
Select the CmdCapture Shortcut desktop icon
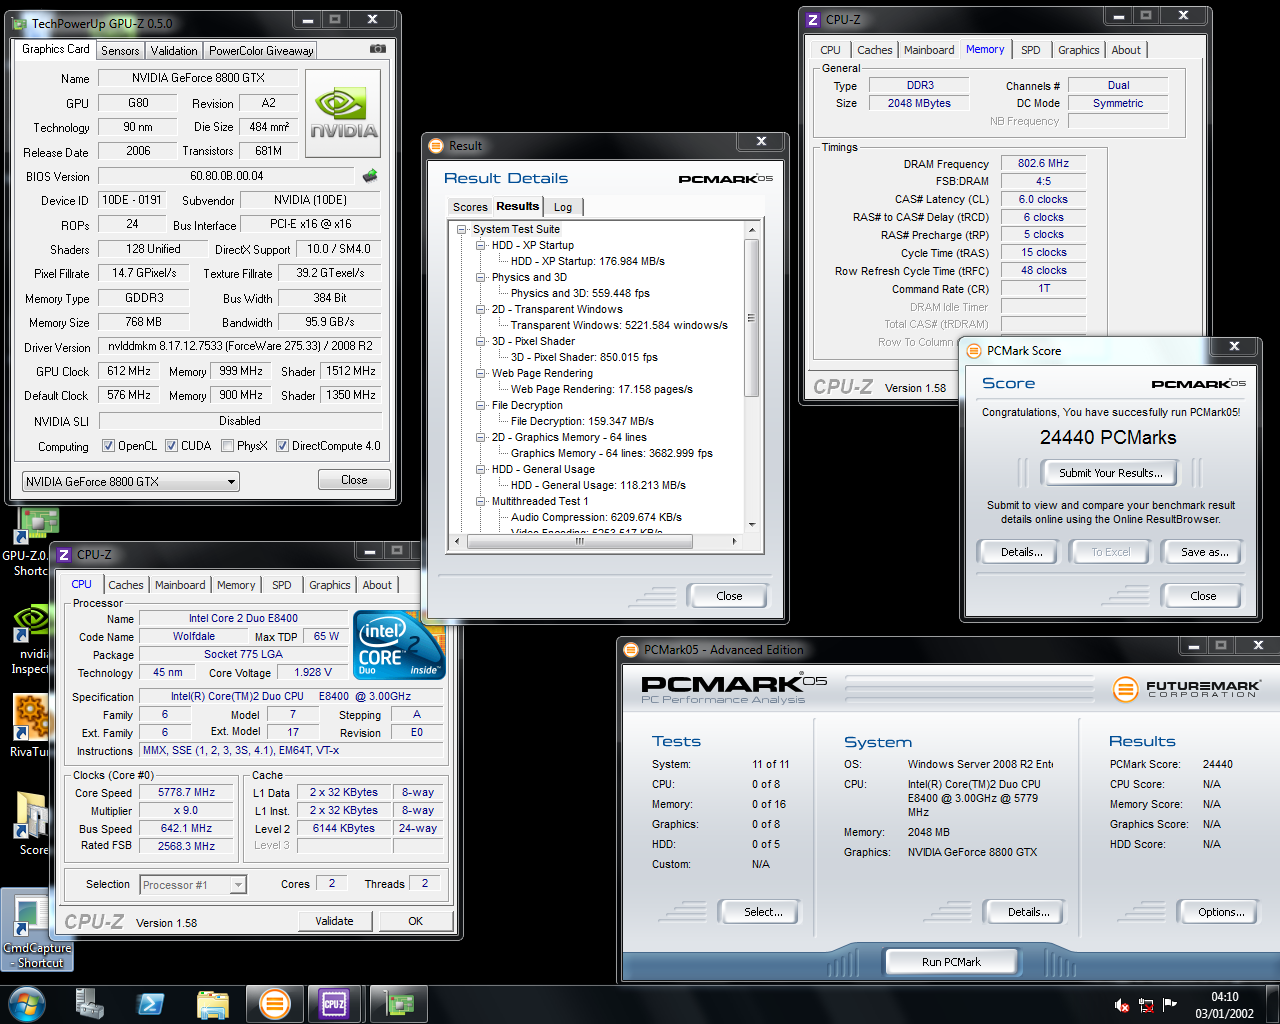click(x=37, y=930)
